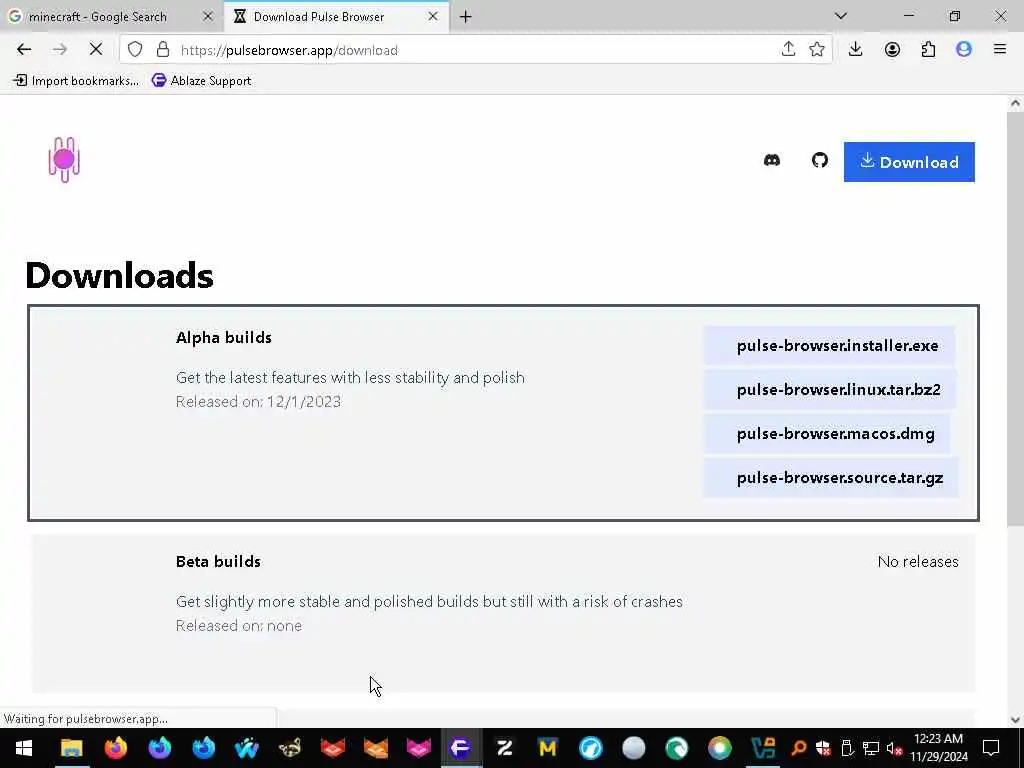The image size is (1024, 768).
Task: Click scrollbar up arrow
Action: tap(1015, 103)
